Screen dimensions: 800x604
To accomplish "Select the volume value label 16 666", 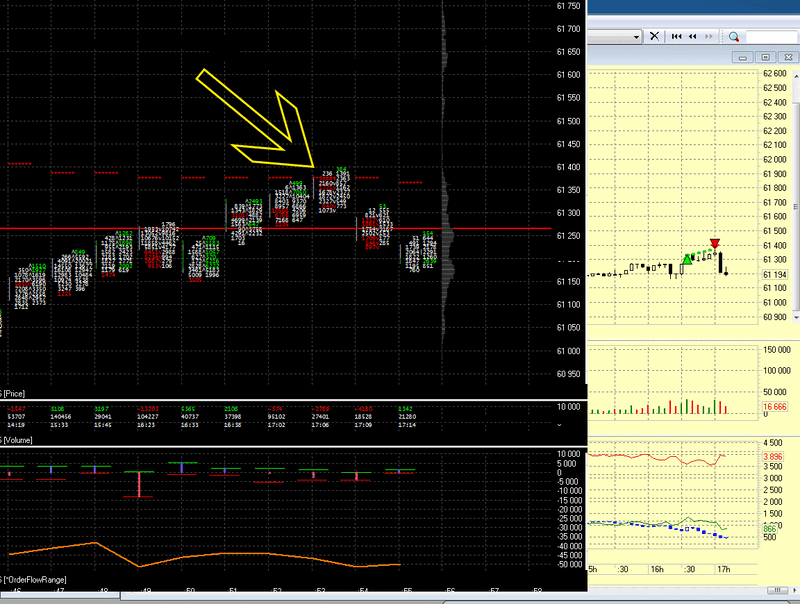I will [774, 407].
